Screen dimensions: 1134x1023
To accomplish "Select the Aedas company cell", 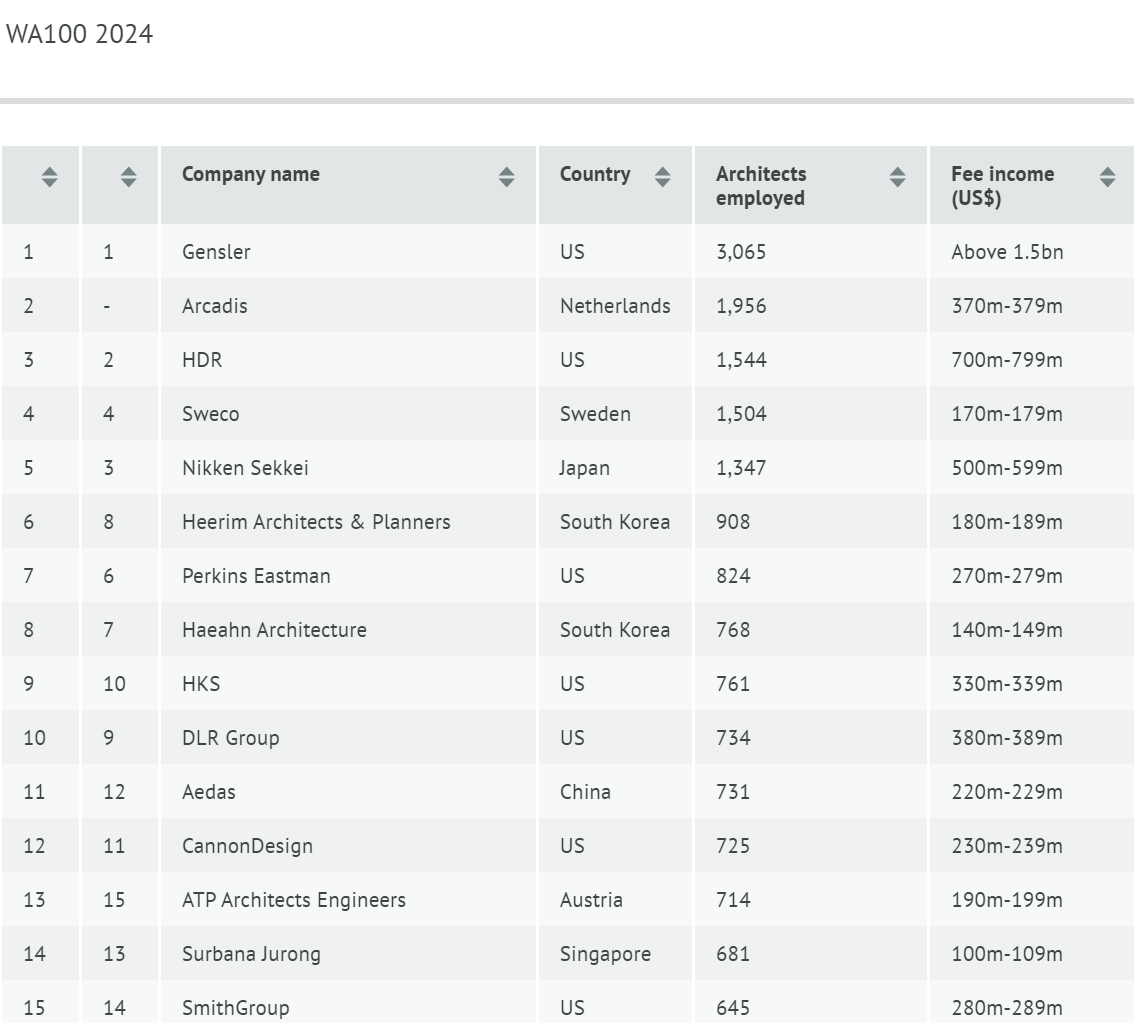I will [x=349, y=792].
